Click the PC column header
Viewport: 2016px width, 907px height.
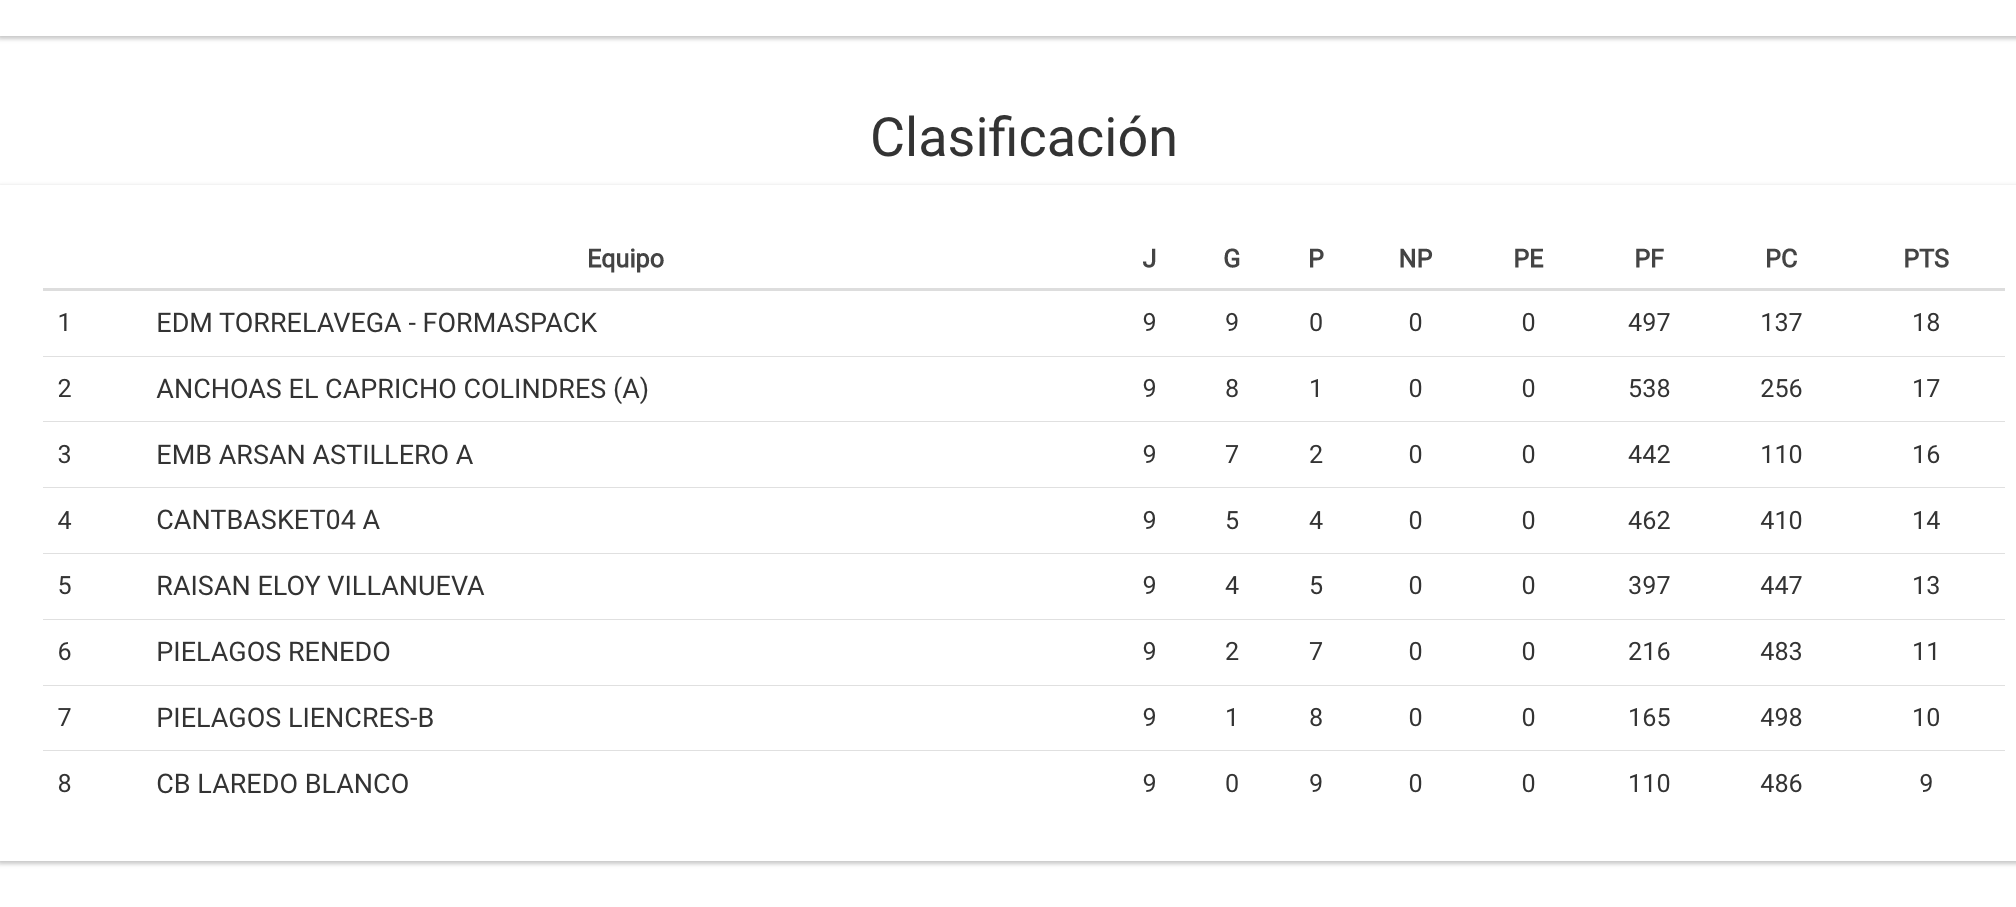[1780, 259]
